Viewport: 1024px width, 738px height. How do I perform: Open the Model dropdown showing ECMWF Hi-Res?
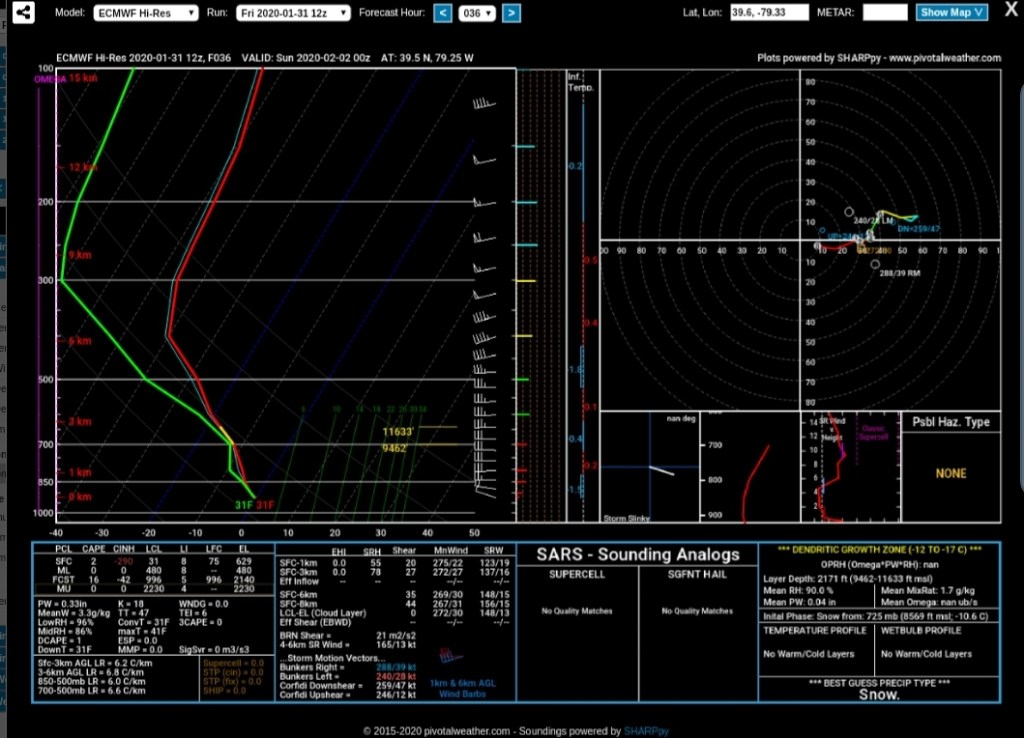pyautogui.click(x=145, y=13)
